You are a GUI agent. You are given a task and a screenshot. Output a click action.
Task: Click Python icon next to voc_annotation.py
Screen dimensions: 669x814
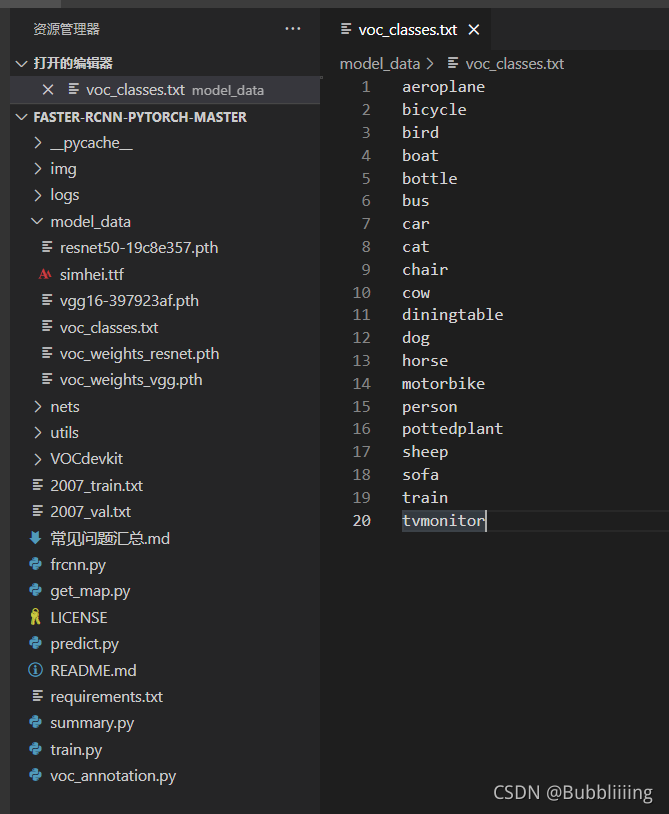tap(36, 775)
